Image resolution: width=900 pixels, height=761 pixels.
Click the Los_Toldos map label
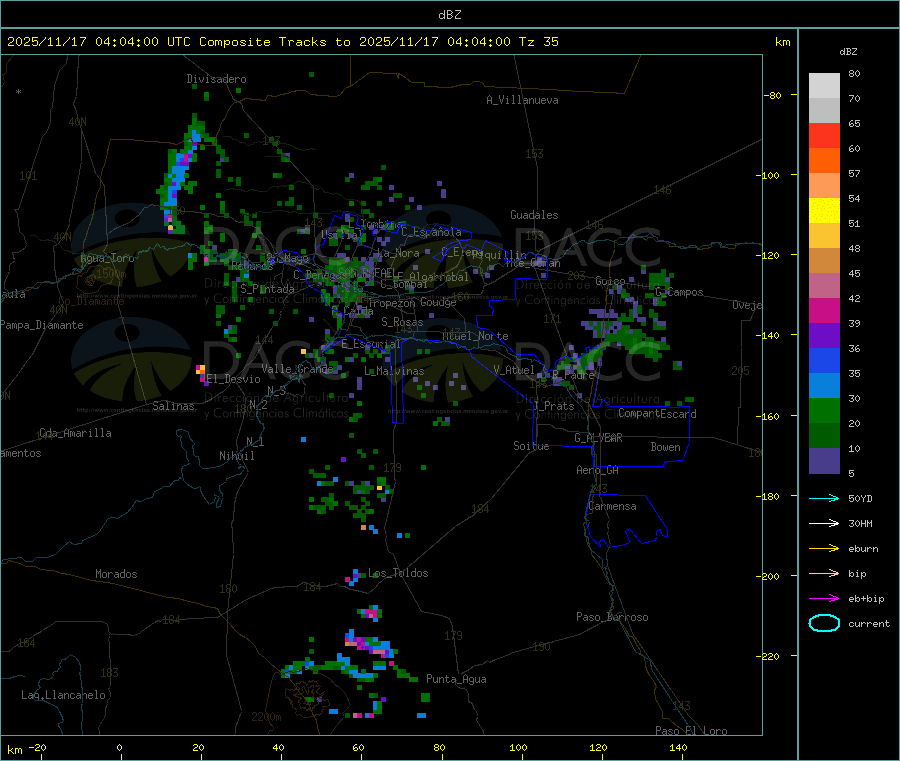[x=398, y=573]
